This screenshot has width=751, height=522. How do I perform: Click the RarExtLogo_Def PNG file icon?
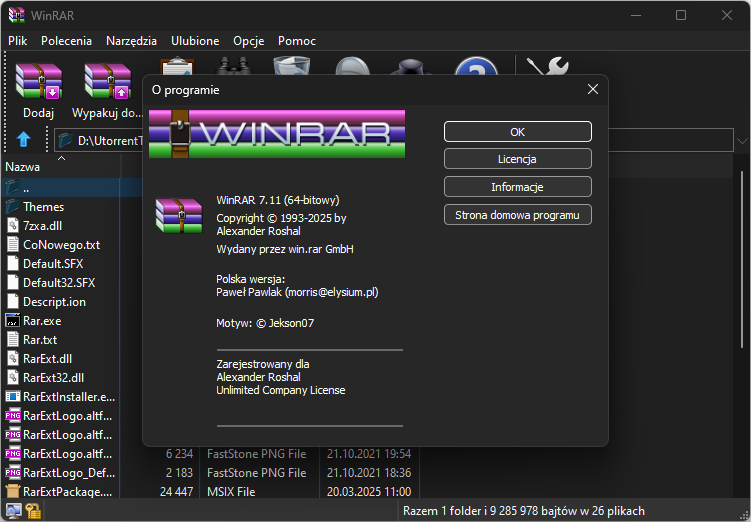point(13,472)
